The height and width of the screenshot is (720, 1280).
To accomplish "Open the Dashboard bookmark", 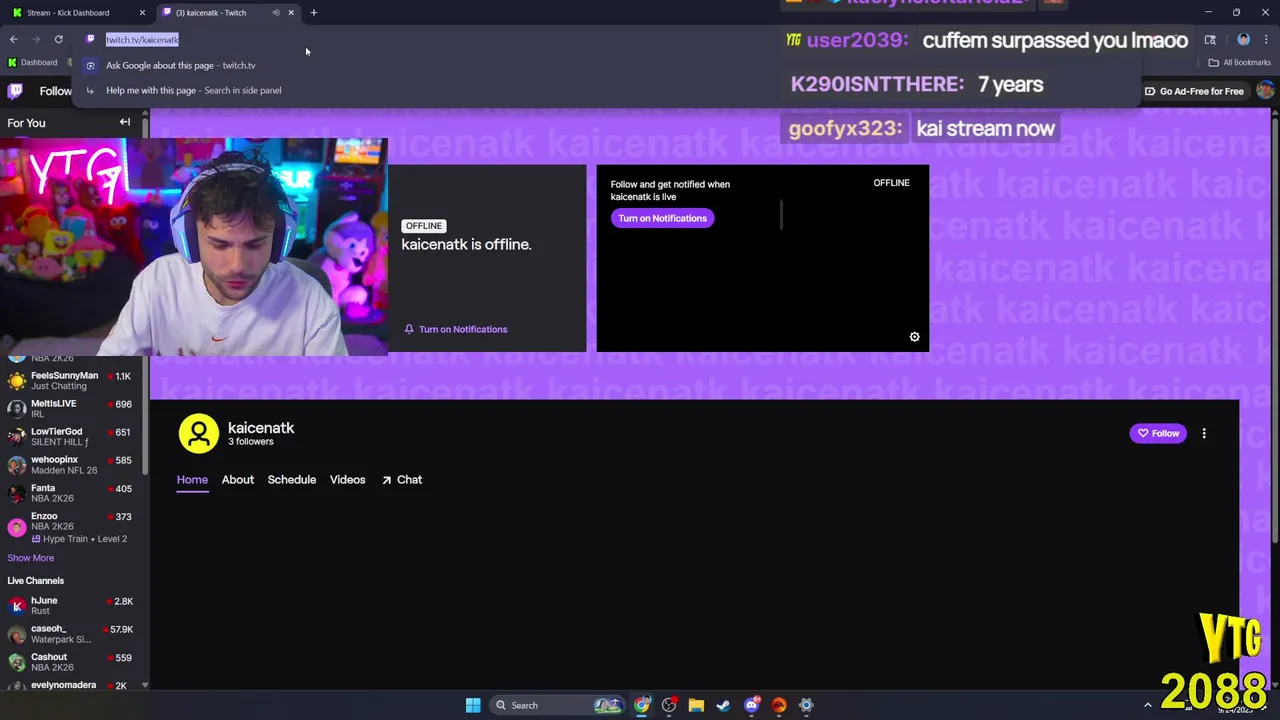I will coord(32,62).
